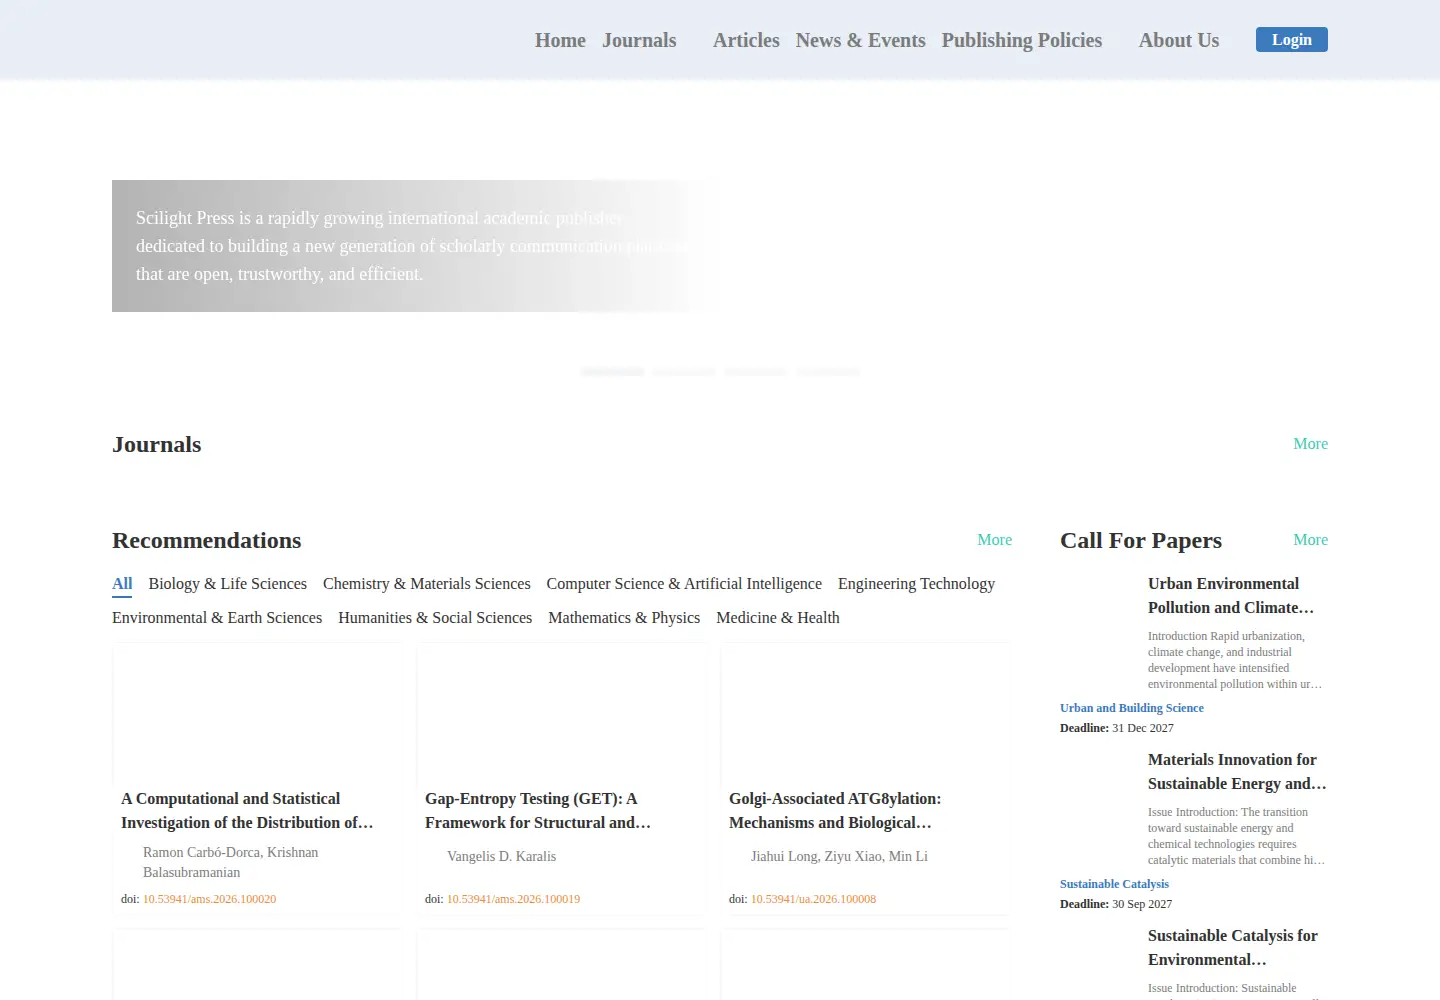Select Computer Science & Artificial Intelligence tab
Viewport: 1440px width, 1000px height.
coord(684,584)
